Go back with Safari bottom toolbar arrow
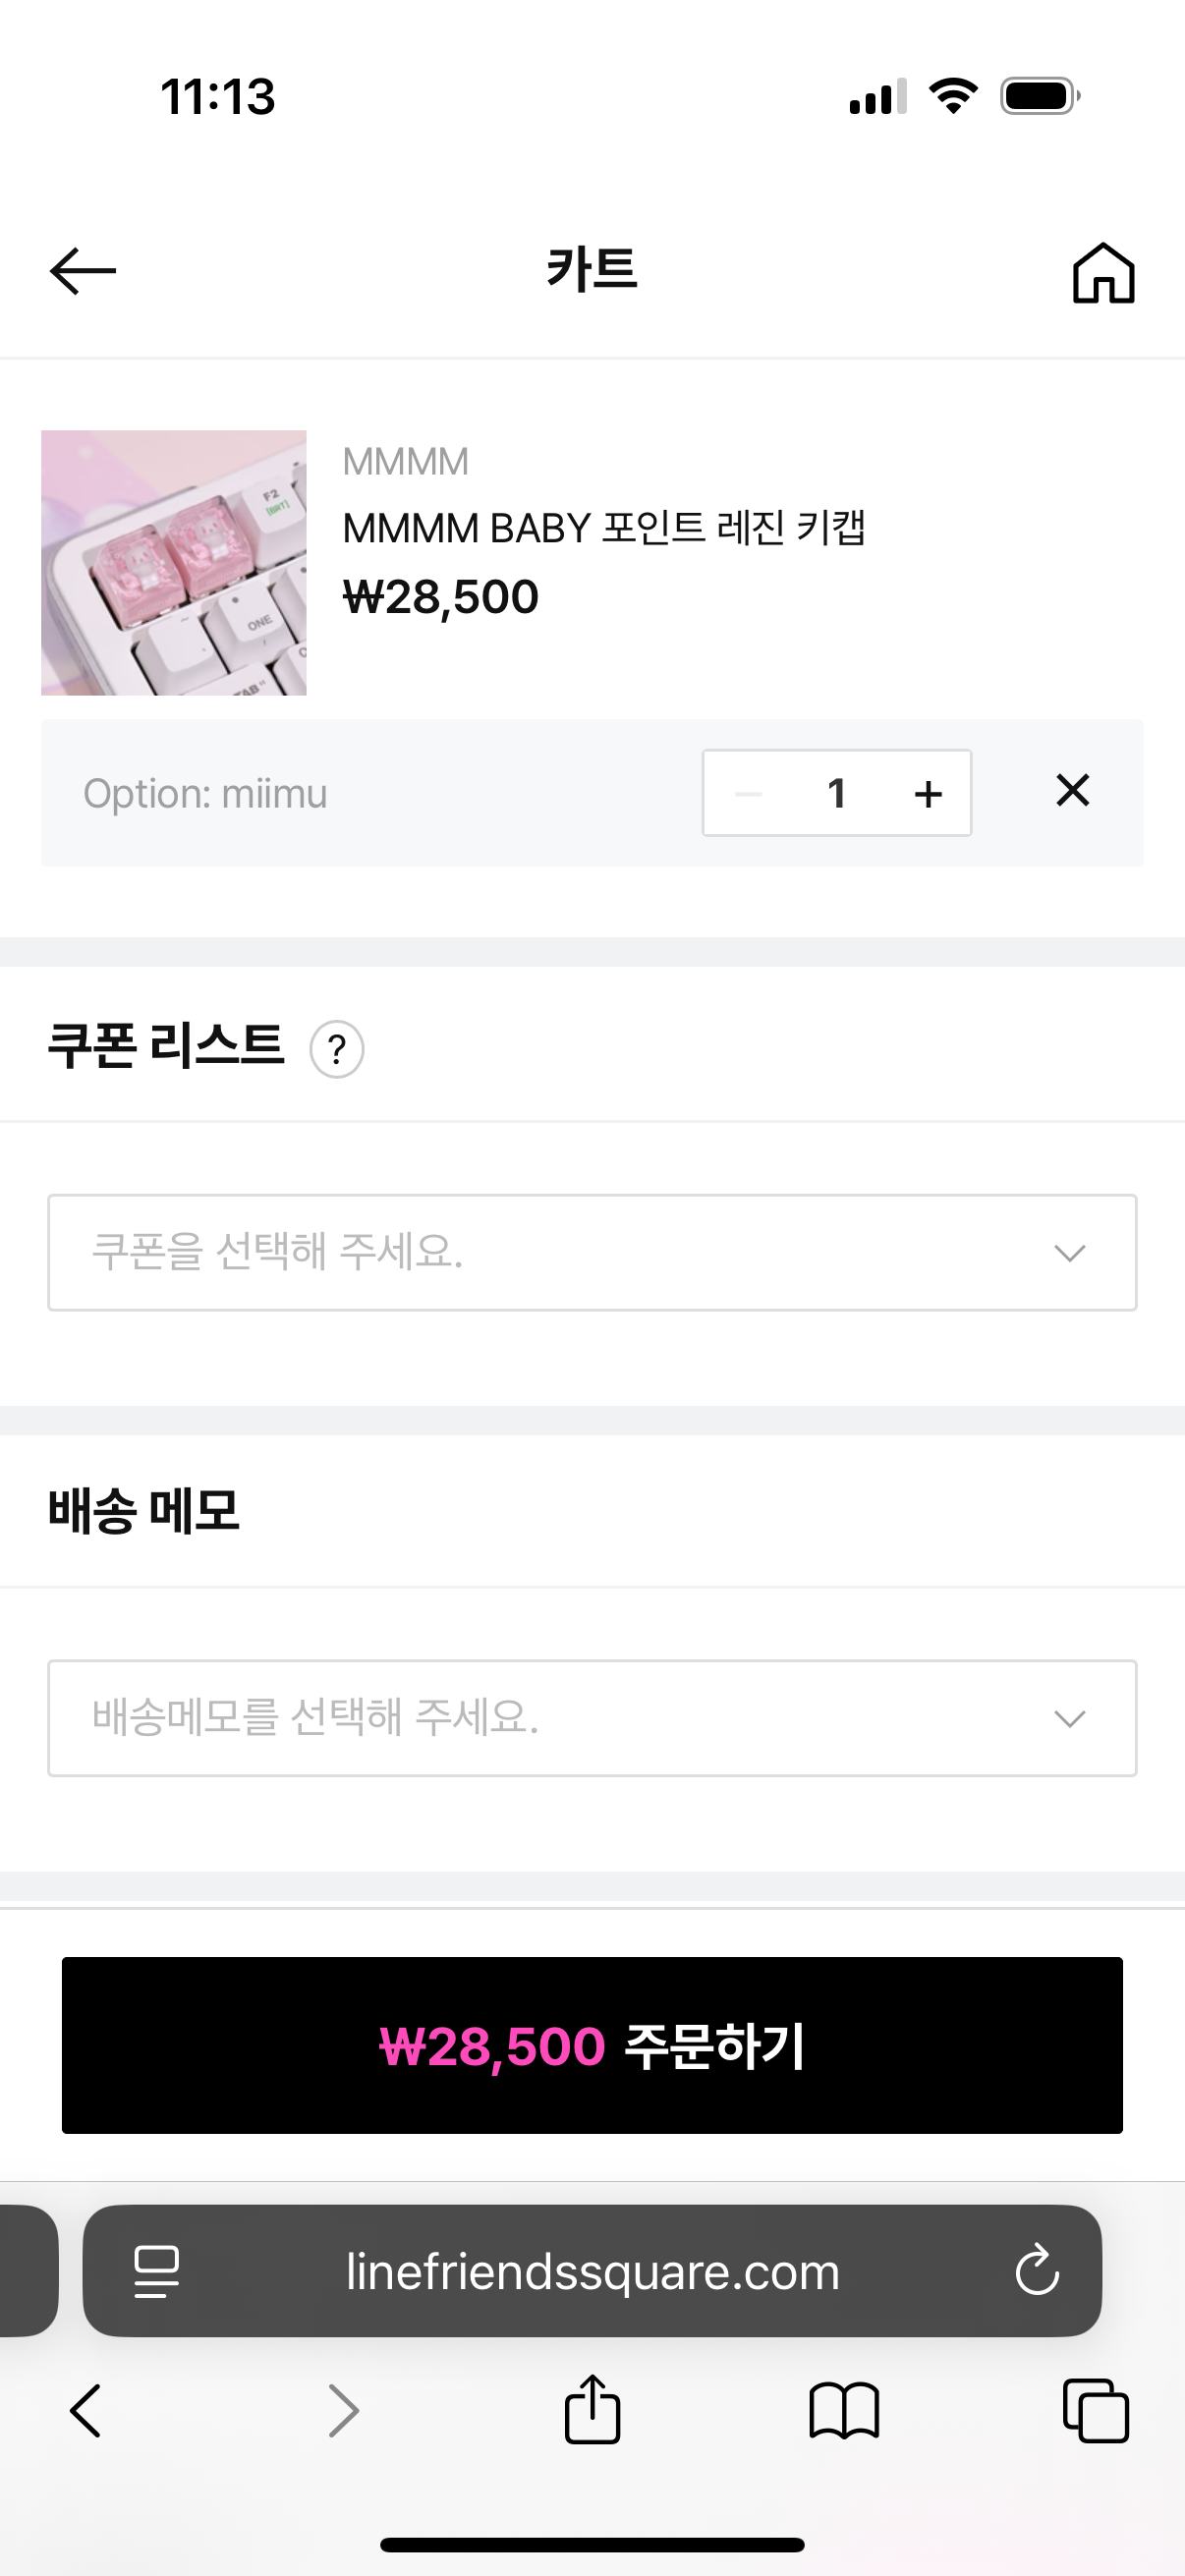 tap(86, 2411)
